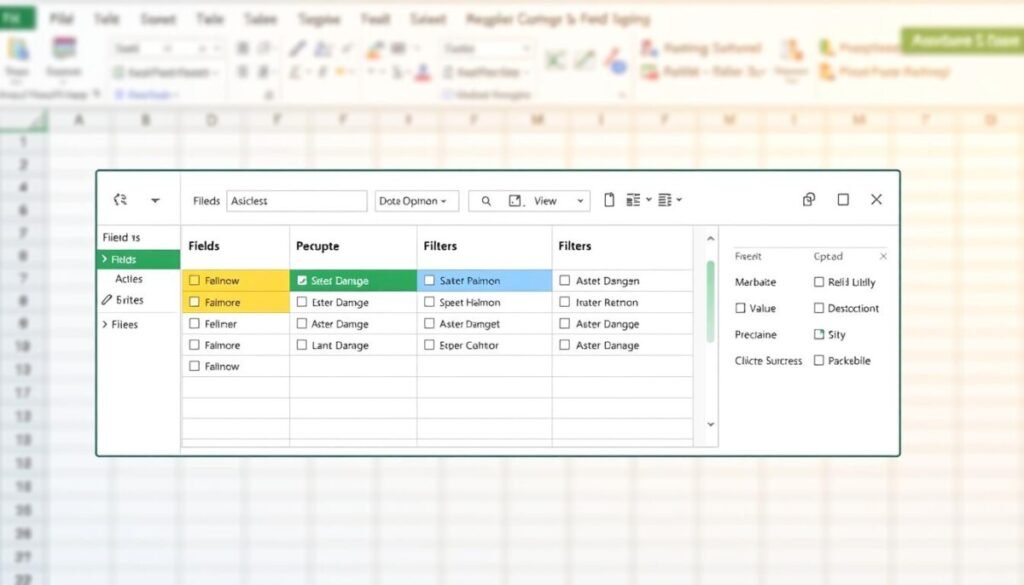This screenshot has height=585, width=1024.
Task: Open arrow beside first list layout icon
Action: 648,200
